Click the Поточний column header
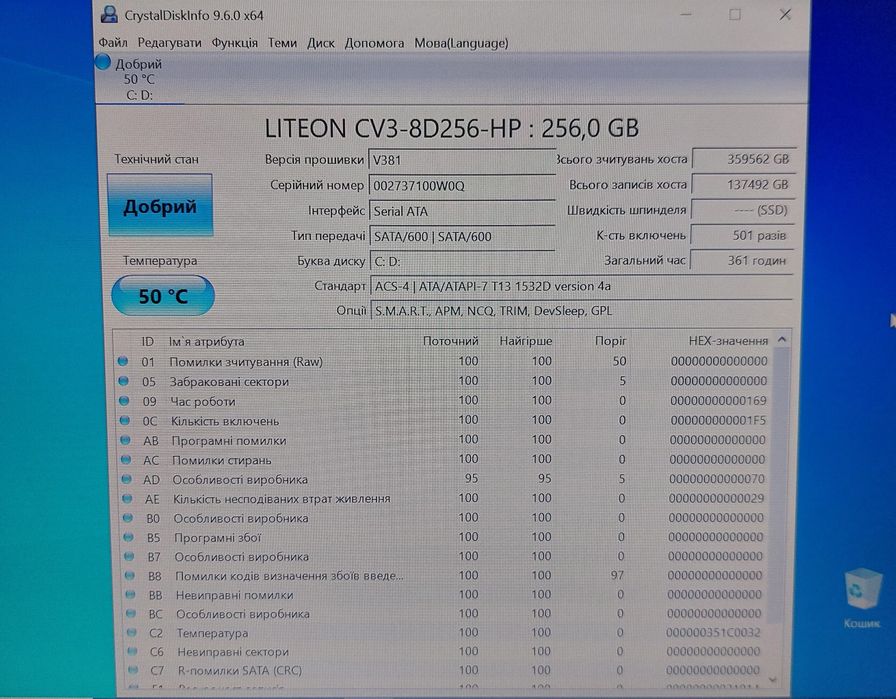This screenshot has height=699, width=896. click(x=450, y=341)
